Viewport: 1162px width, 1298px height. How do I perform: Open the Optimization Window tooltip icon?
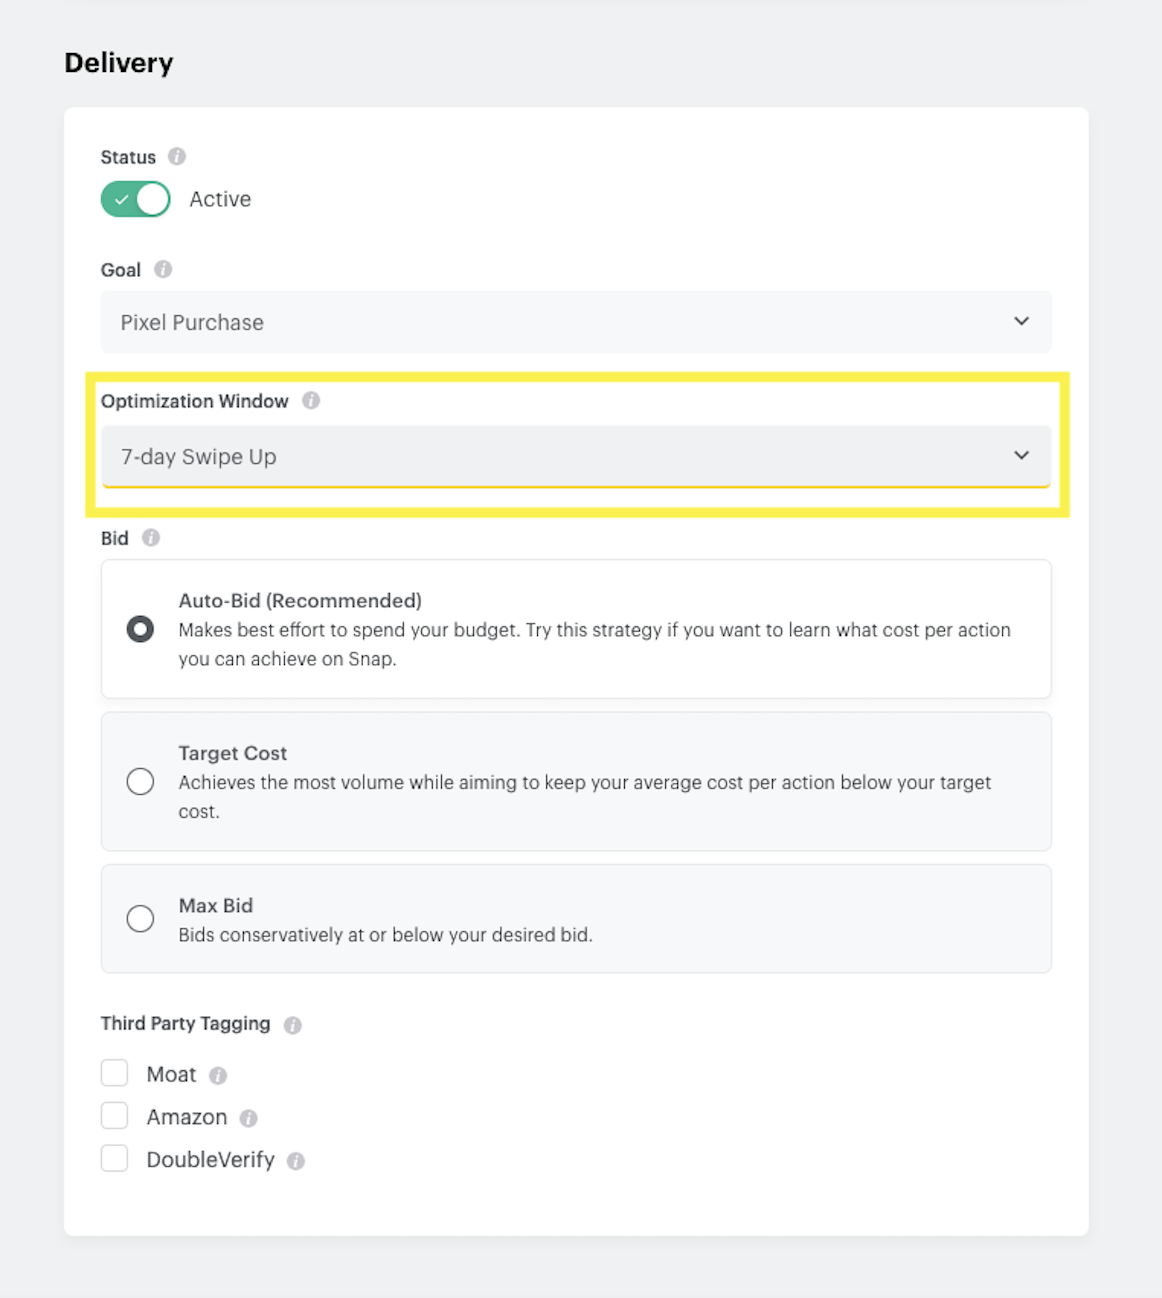(311, 400)
